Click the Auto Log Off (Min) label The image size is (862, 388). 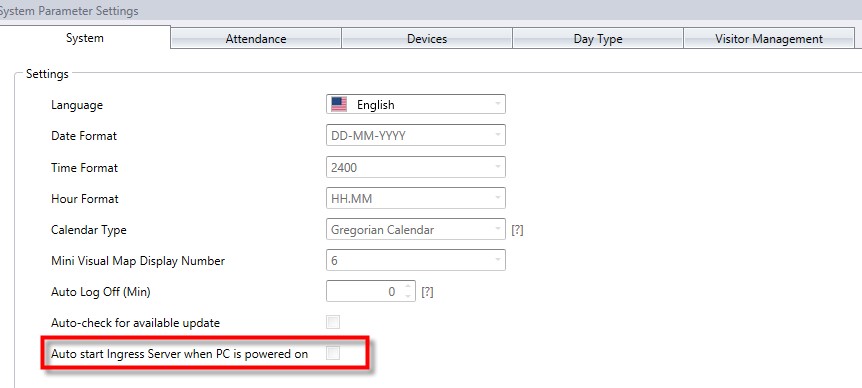pos(101,292)
